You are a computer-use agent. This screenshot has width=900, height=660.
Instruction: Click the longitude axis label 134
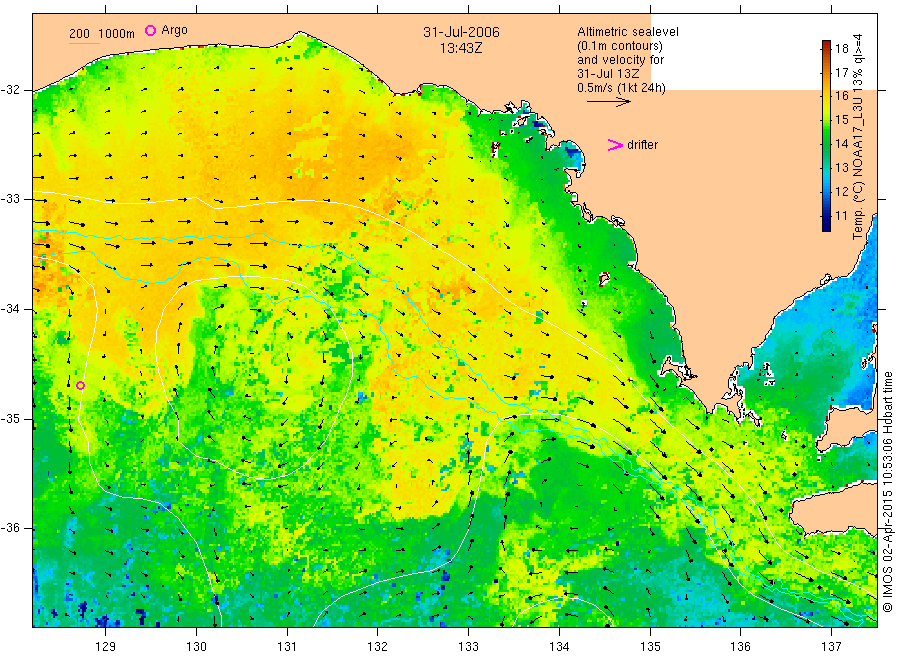(559, 647)
